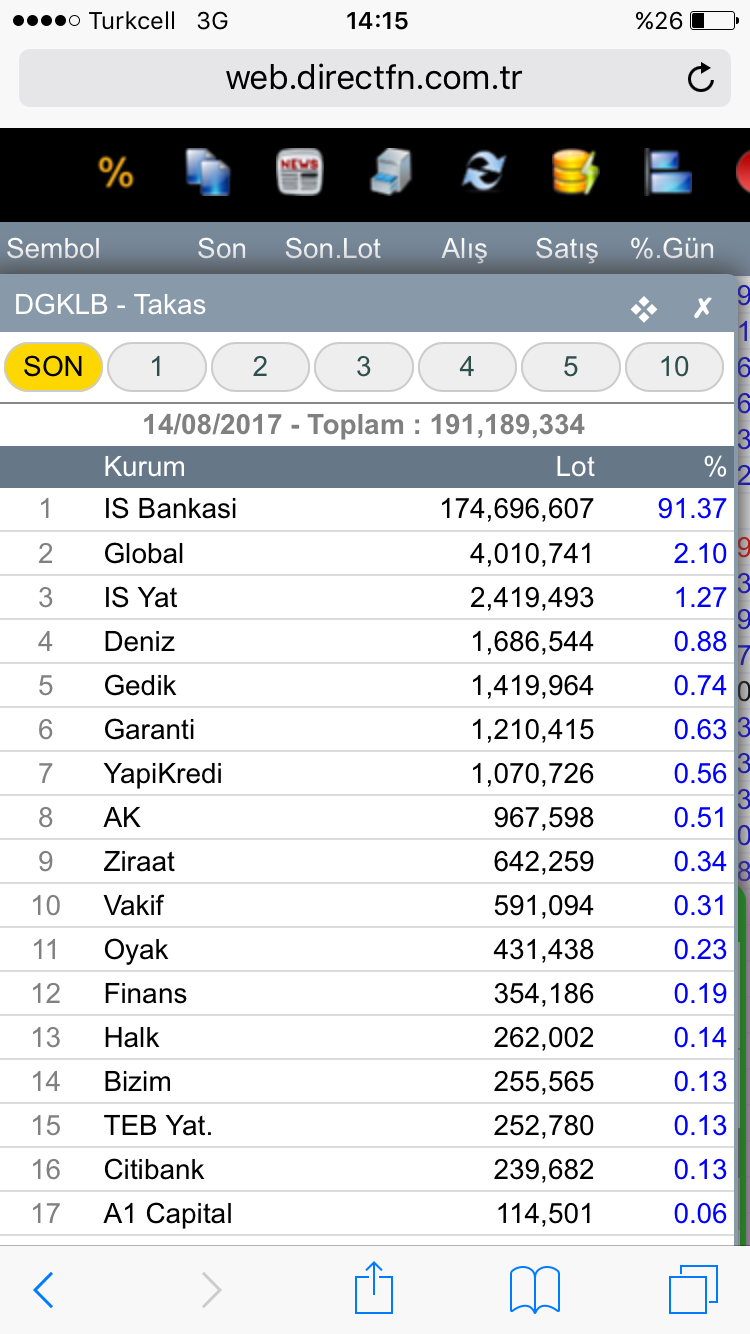The width and height of the screenshot is (750, 1334).
Task: Select the YapiKredi row
Action: [367, 773]
